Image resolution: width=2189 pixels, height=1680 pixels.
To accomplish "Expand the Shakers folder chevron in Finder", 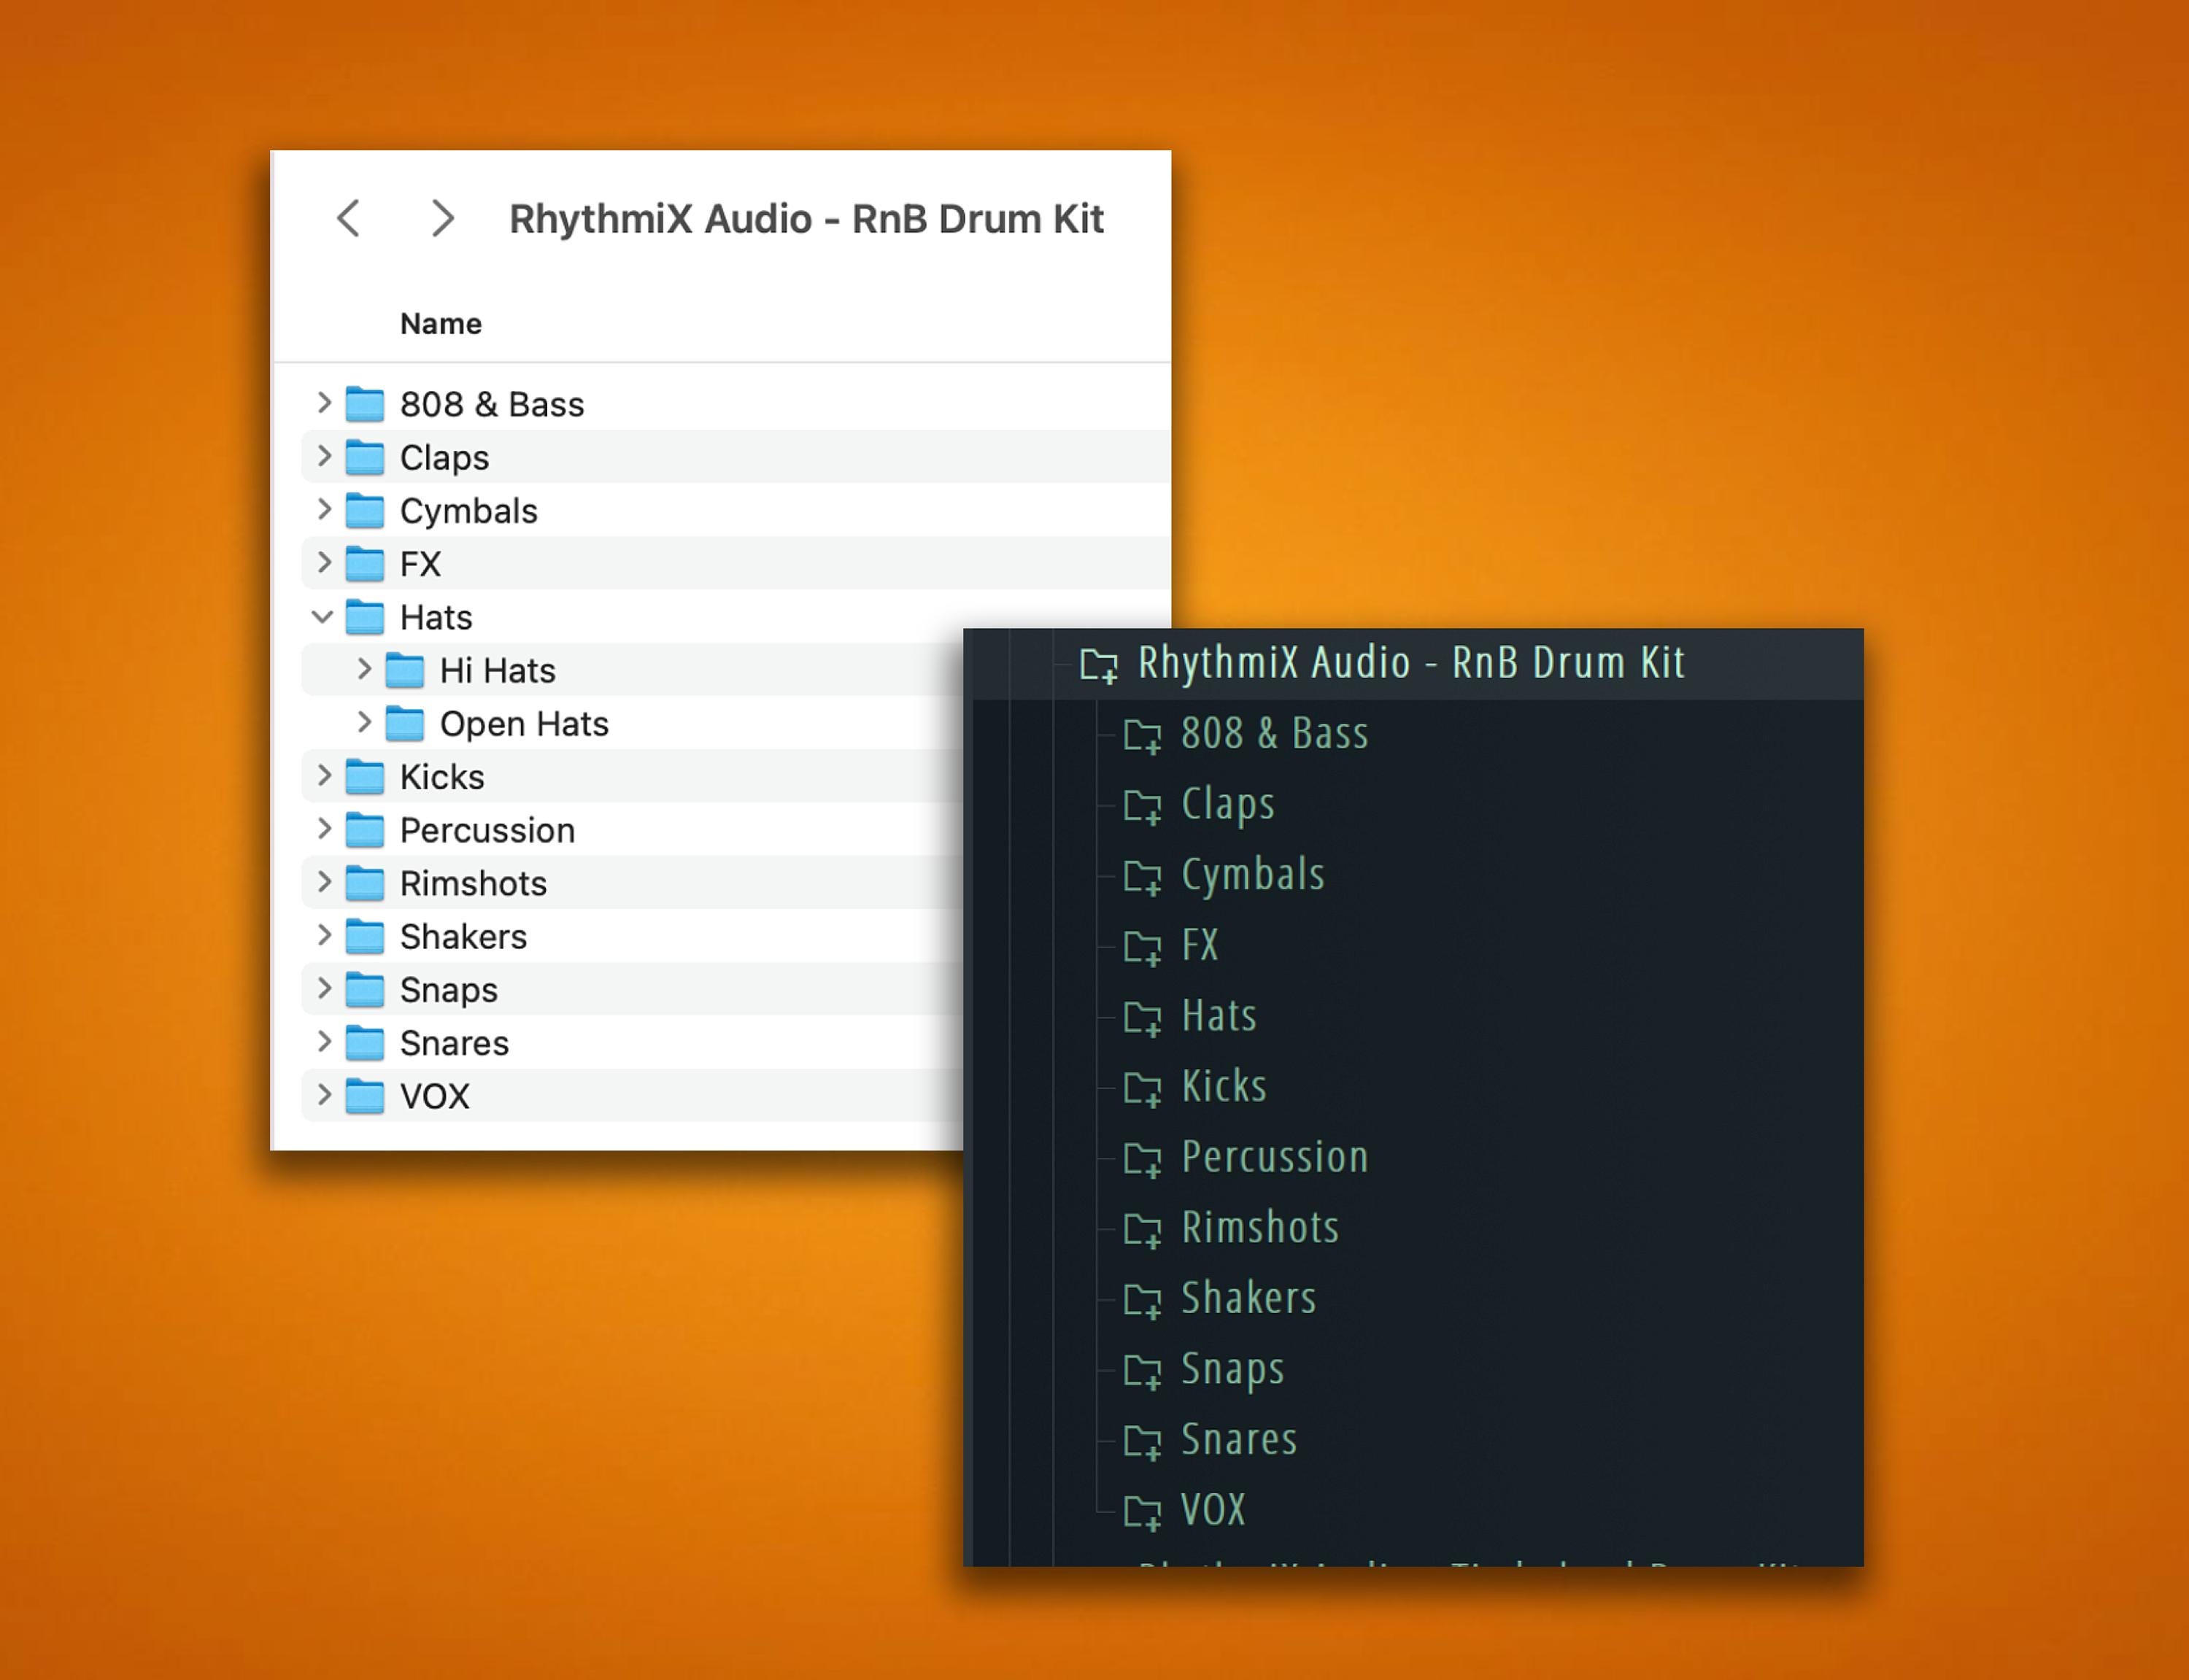I will point(324,935).
